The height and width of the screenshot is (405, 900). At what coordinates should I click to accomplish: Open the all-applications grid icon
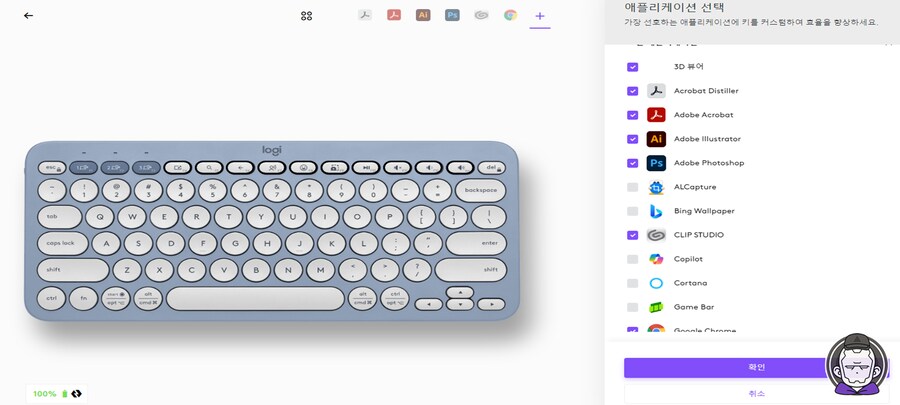point(307,15)
